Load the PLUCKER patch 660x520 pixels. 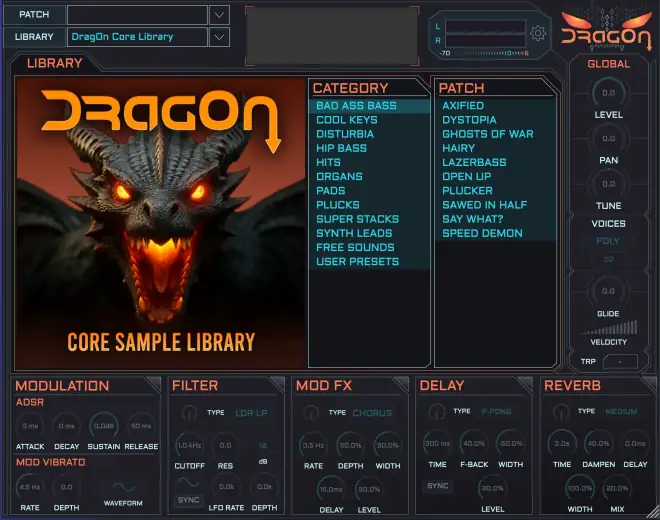tap(495, 191)
